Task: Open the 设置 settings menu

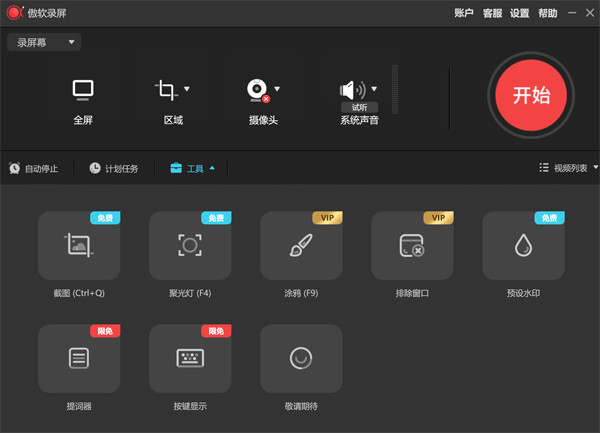Action: tap(520, 13)
